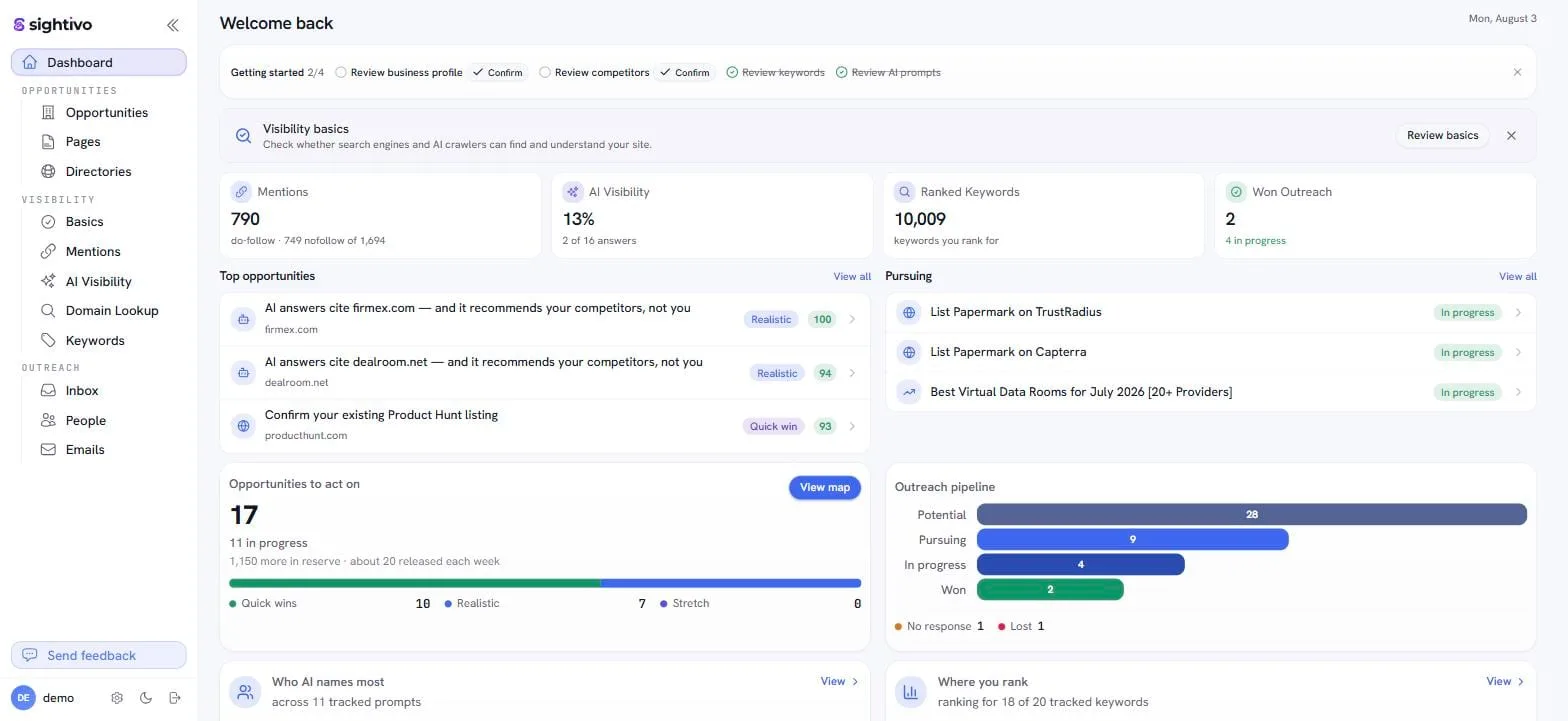Image resolution: width=1568 pixels, height=721 pixels.
Task: Click the globe icon beside Product Hunt listing
Action: [242, 426]
